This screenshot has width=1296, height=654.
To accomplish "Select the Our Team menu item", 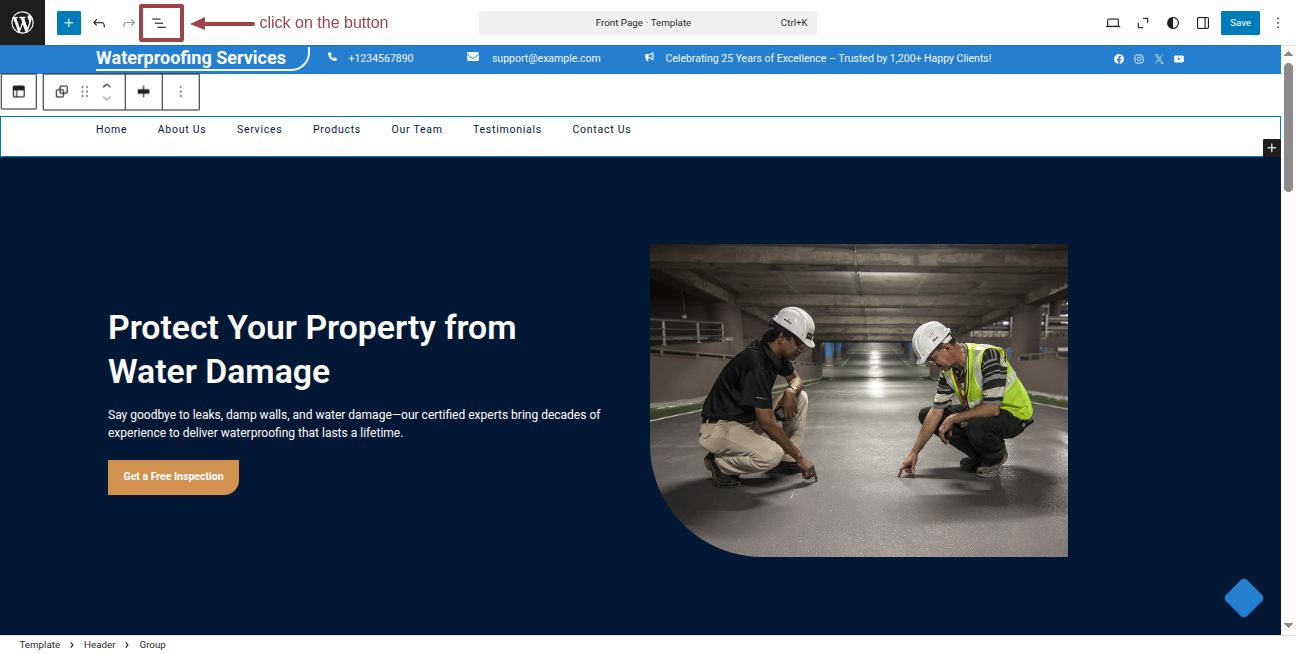I will [x=416, y=129].
